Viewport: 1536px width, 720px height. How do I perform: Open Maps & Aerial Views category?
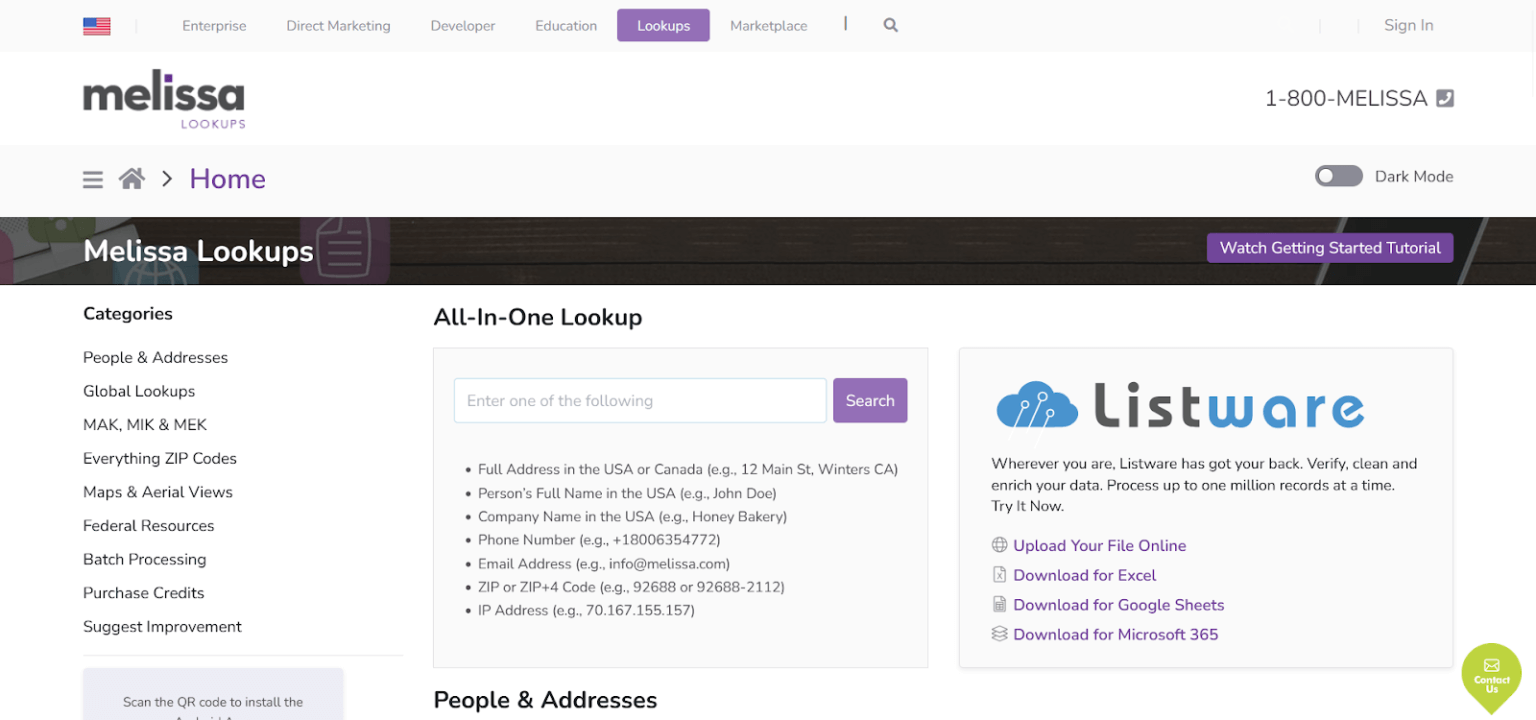coord(158,492)
